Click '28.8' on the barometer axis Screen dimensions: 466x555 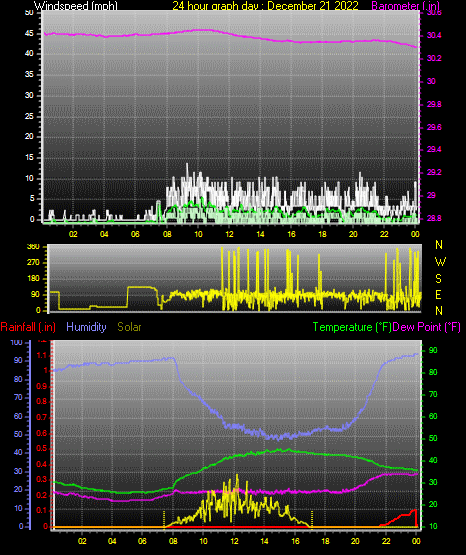coord(434,218)
